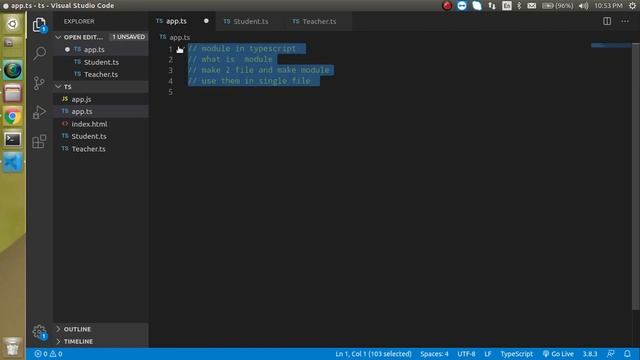
Task: Collapse the Open Editors section
Action: click(x=58, y=37)
